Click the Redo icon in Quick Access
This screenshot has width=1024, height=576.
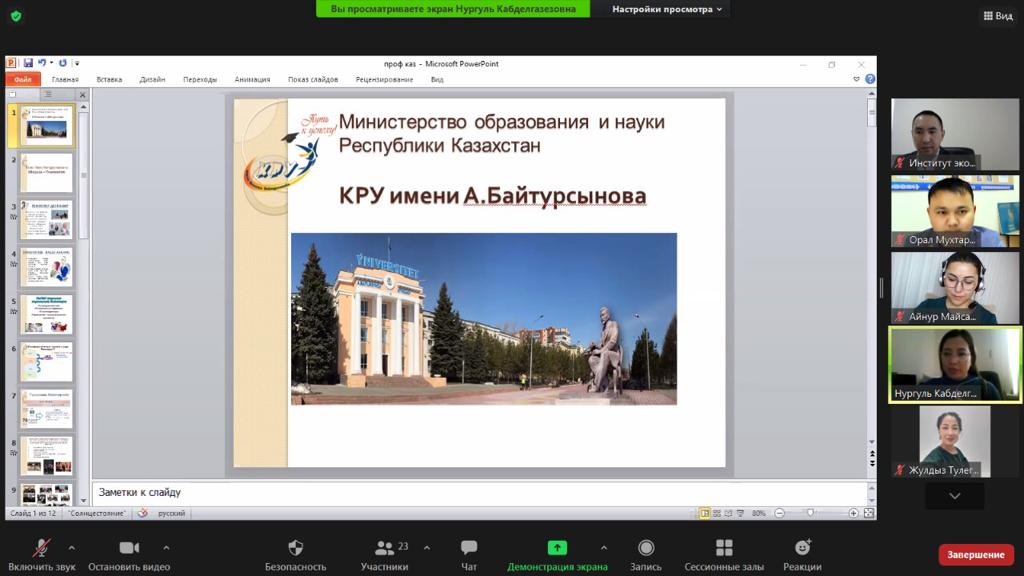63,63
